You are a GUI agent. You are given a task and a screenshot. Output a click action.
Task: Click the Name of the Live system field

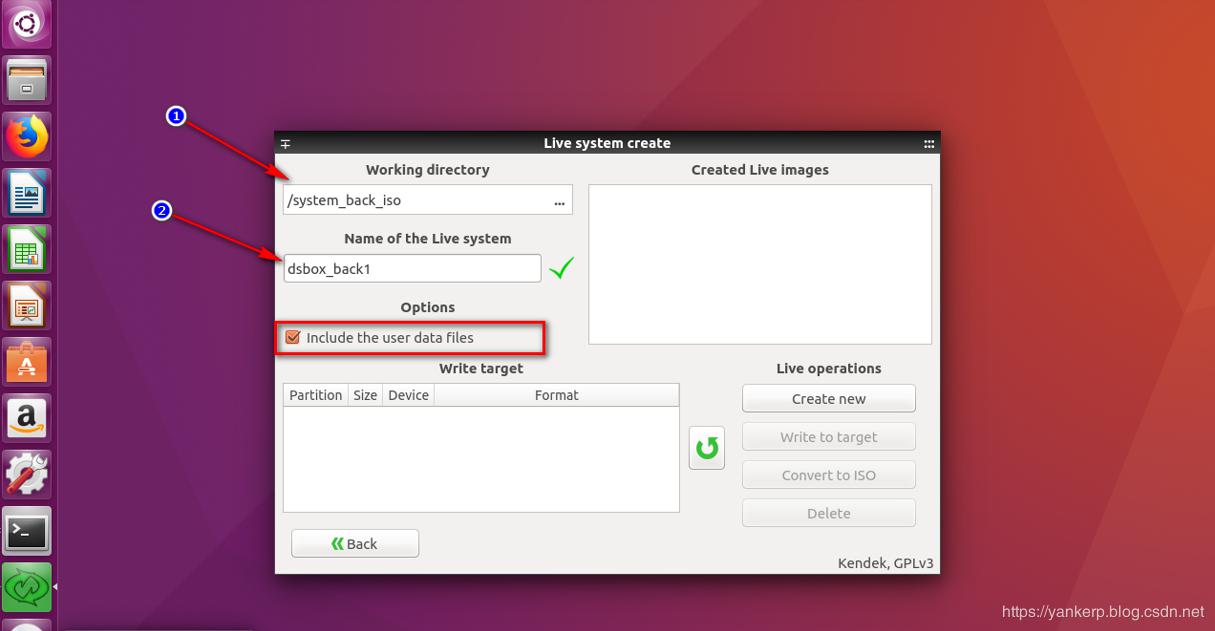(412, 268)
